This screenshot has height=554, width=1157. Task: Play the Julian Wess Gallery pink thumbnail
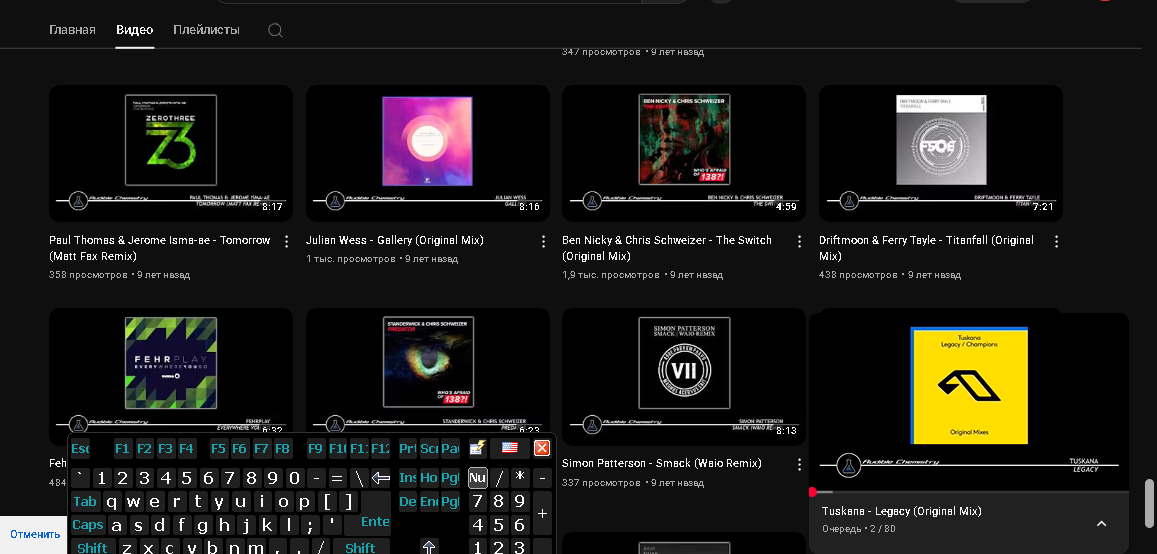click(x=427, y=153)
